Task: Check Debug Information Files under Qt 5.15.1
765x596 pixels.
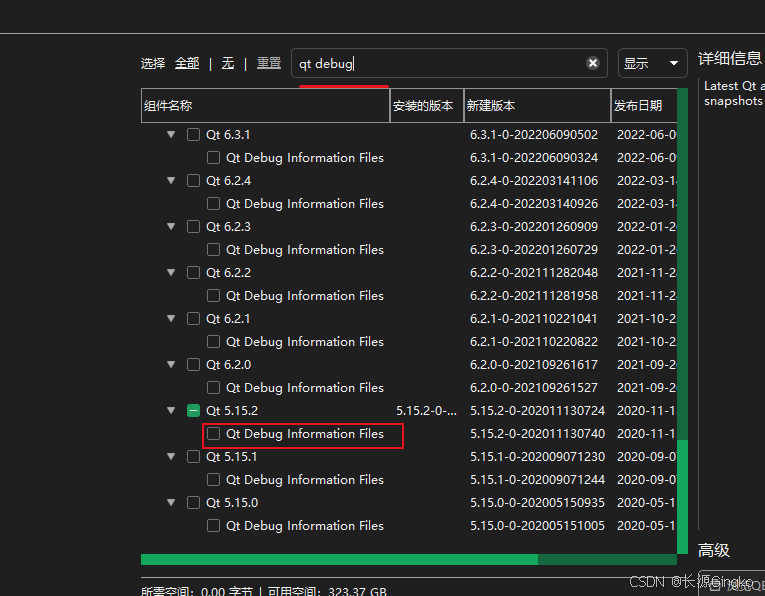Action: coord(213,479)
